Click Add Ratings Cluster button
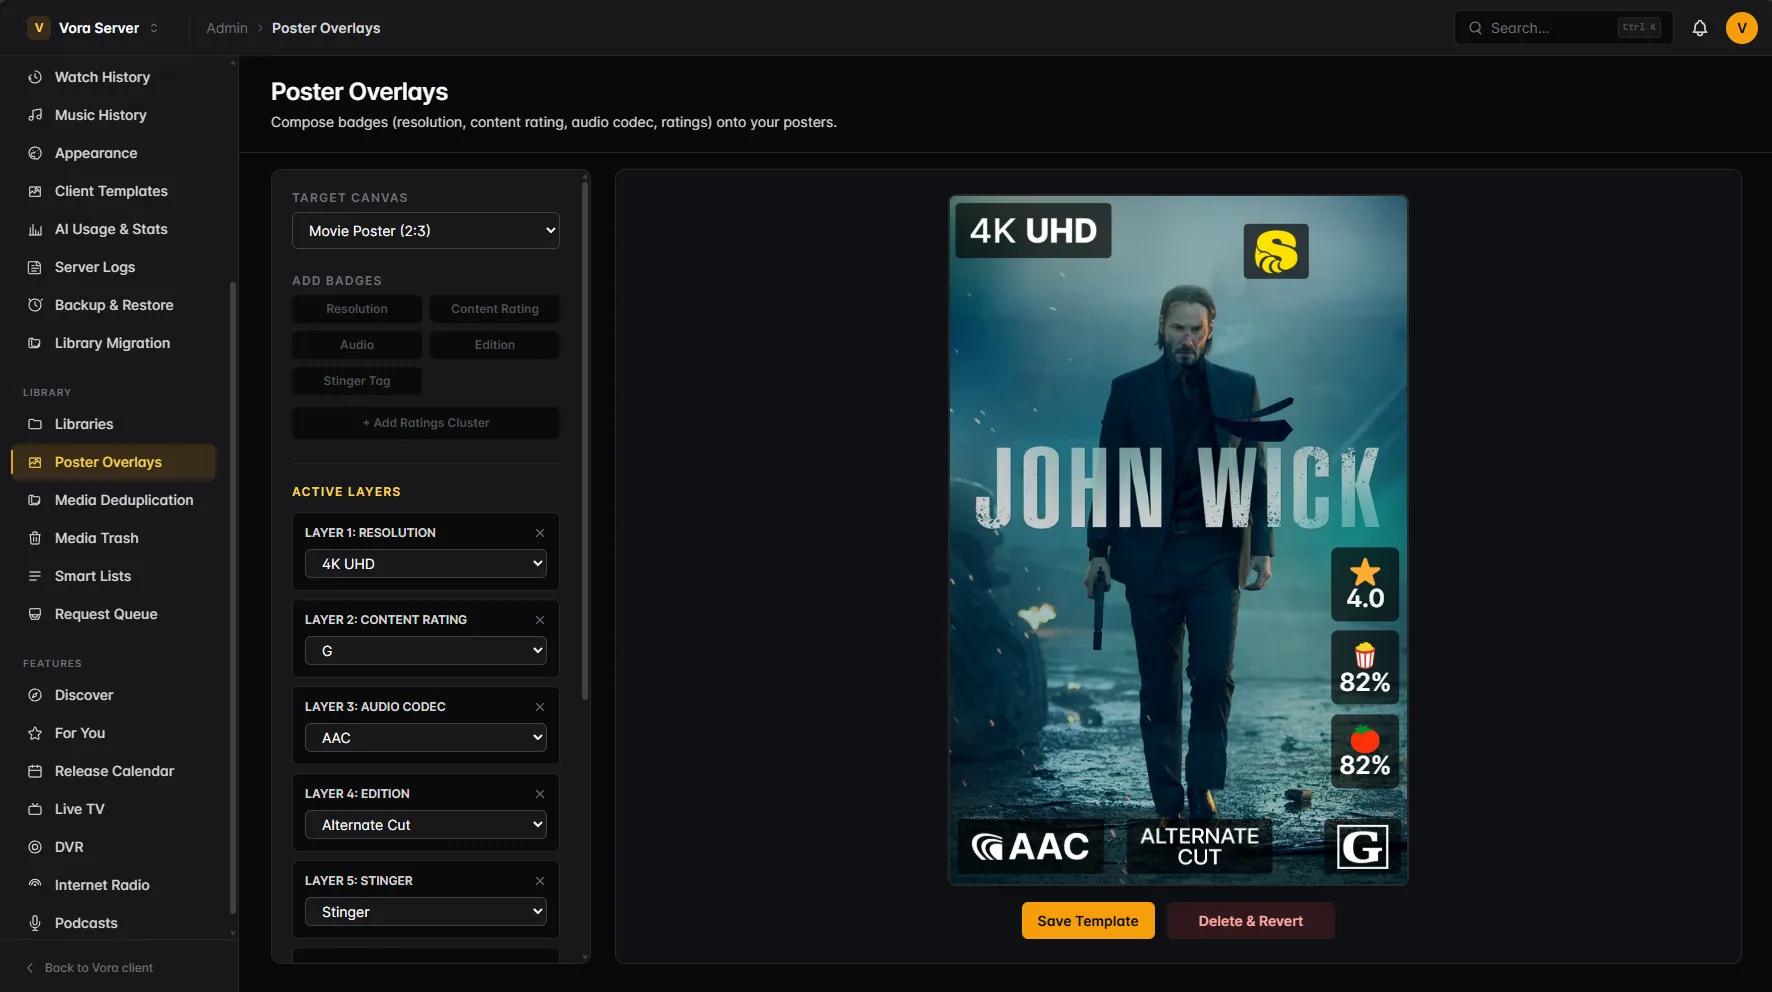This screenshot has height=992, width=1772. click(x=426, y=423)
